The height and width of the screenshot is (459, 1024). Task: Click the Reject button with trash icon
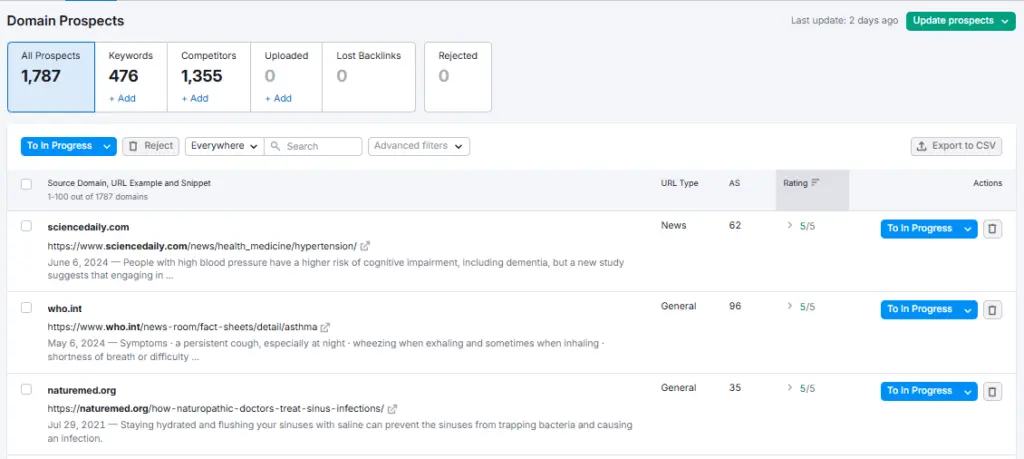pyautogui.click(x=151, y=146)
